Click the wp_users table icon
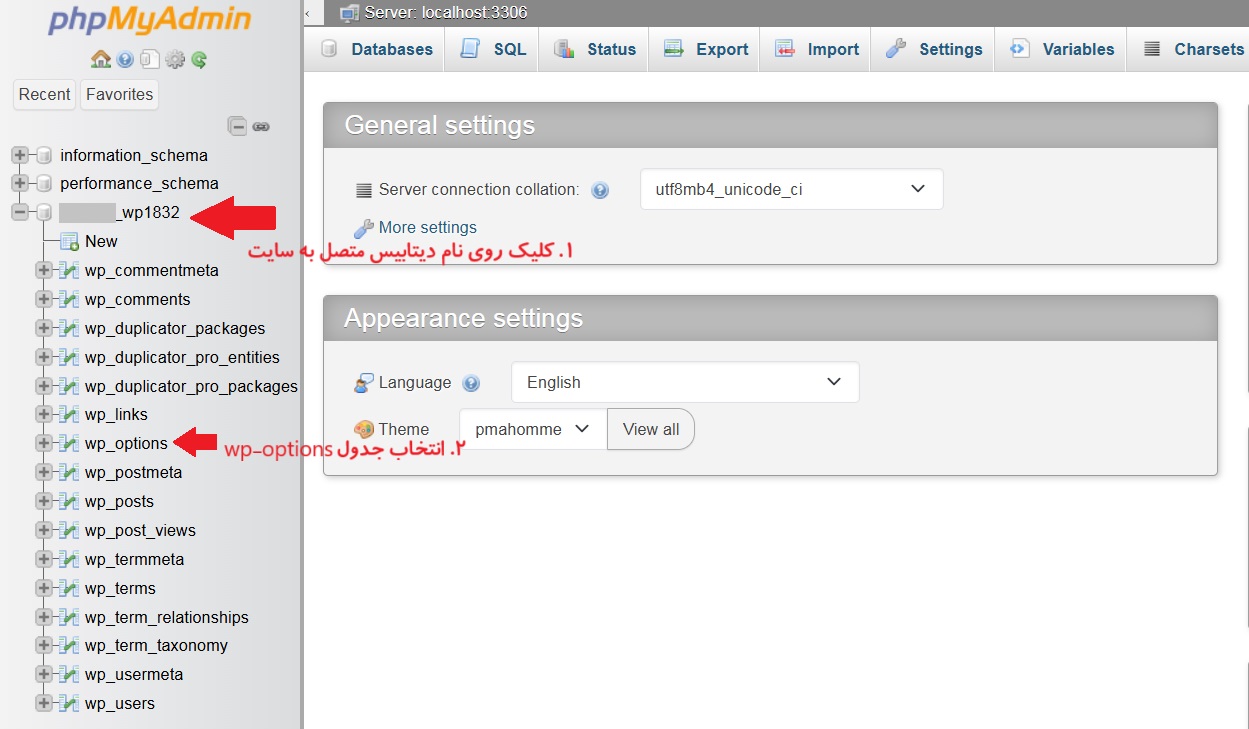 point(69,703)
